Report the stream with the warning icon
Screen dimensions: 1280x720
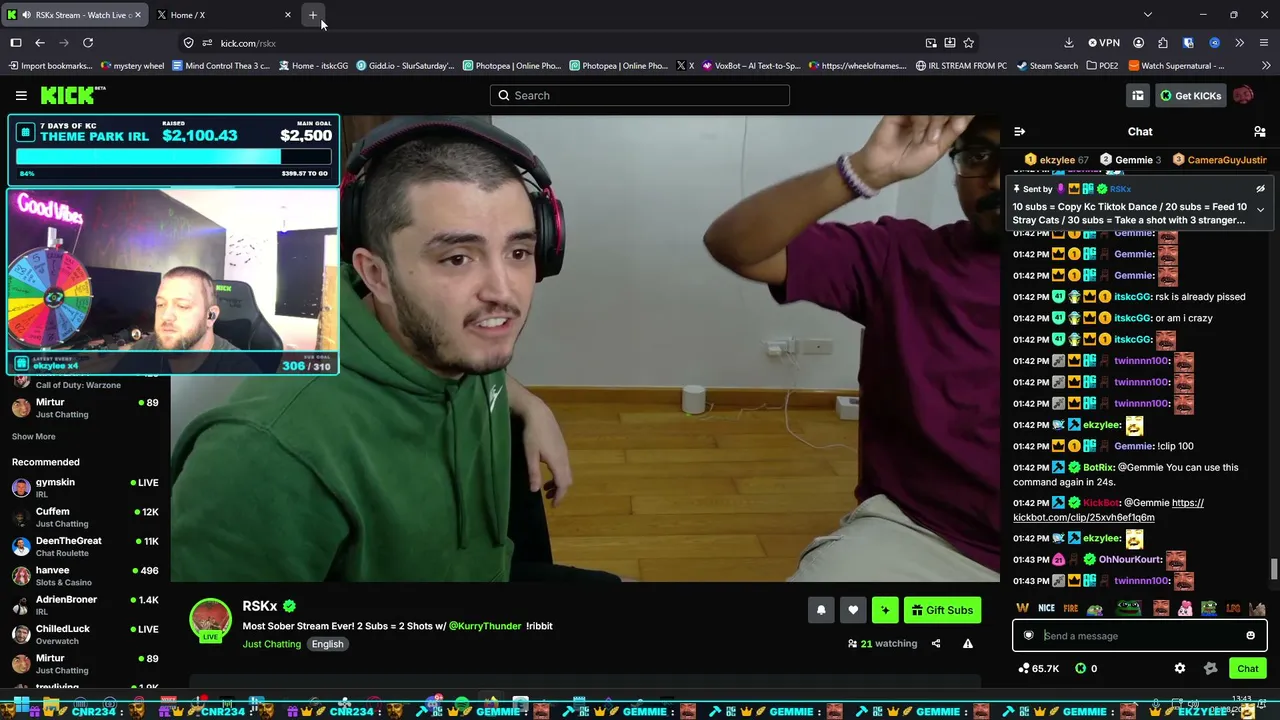click(968, 644)
